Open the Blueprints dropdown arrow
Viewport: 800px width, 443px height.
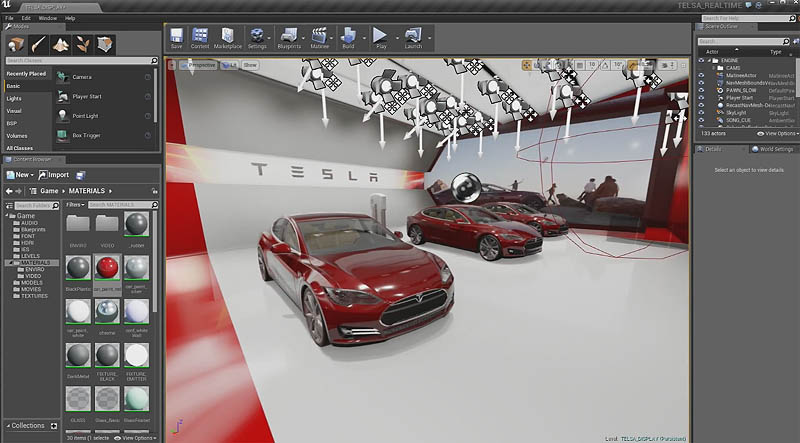[x=304, y=38]
